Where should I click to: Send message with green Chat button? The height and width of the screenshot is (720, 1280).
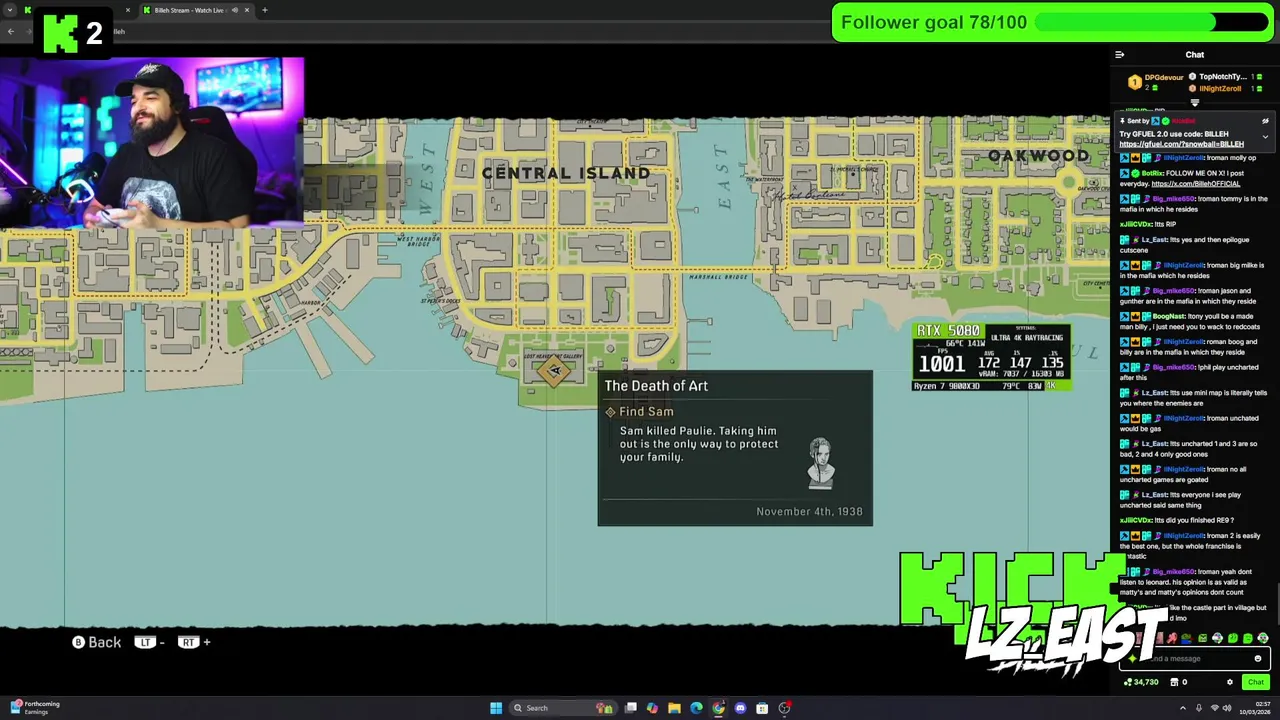click(x=1256, y=682)
